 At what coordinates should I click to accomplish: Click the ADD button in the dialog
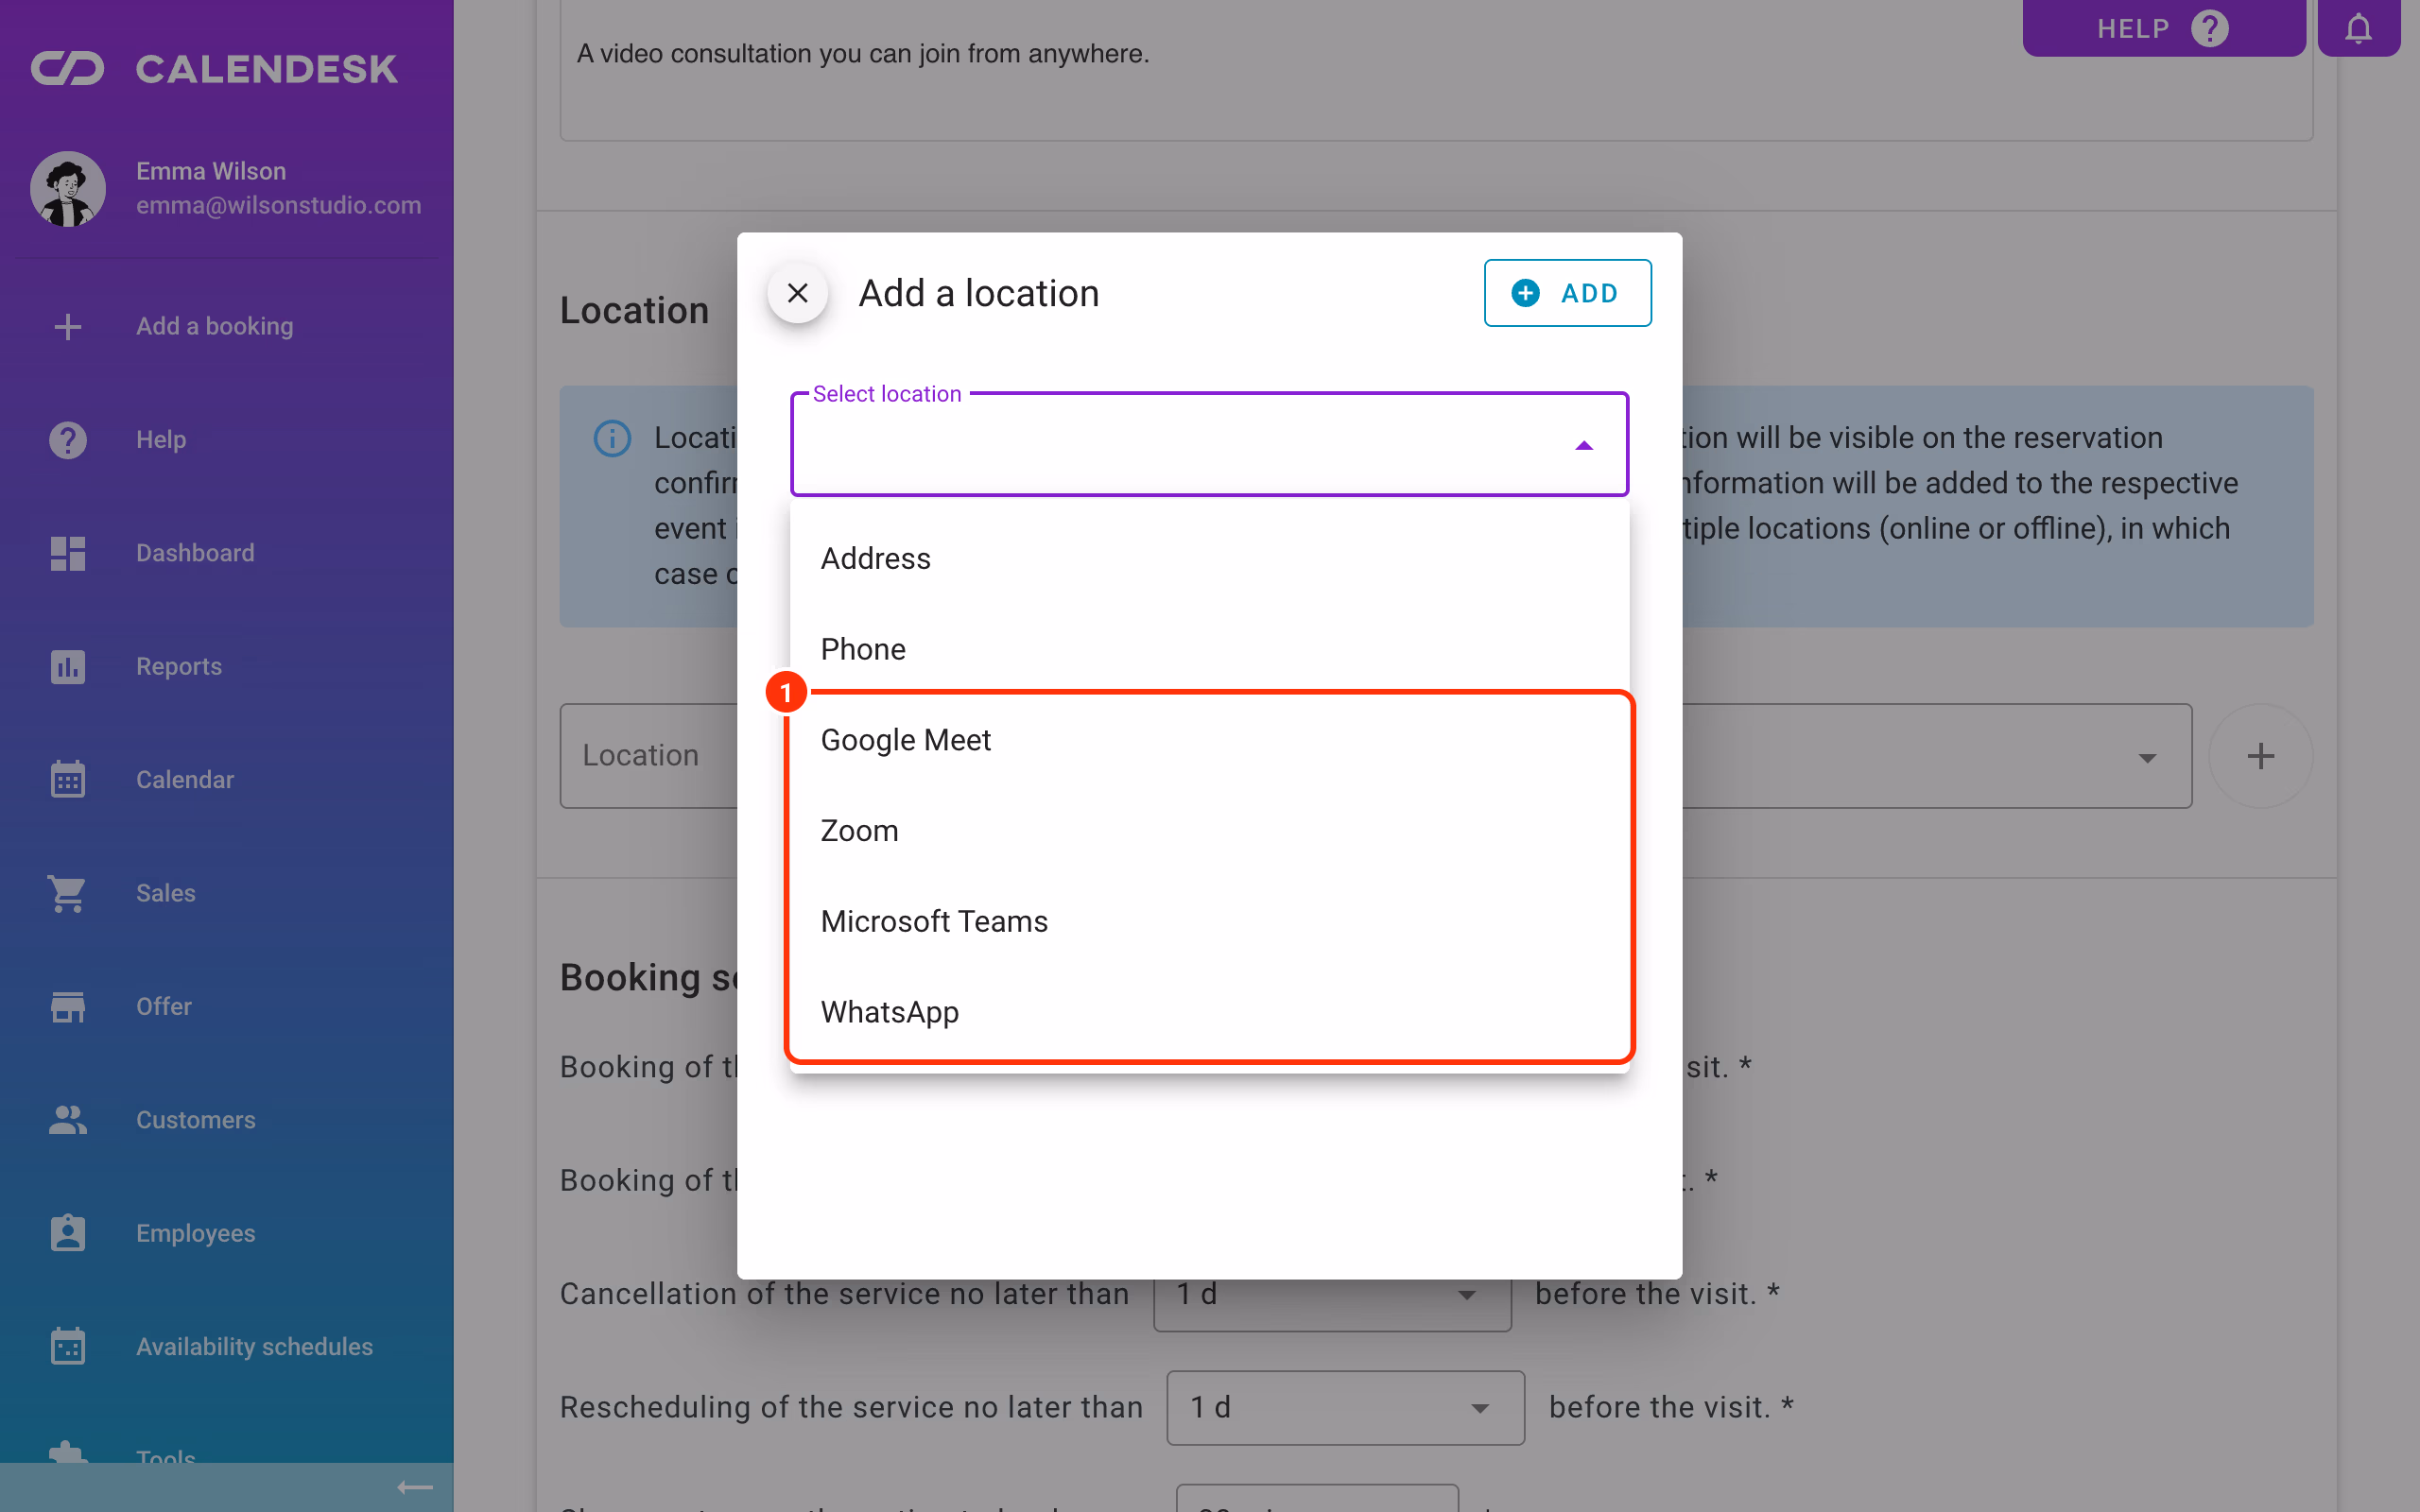(1567, 293)
